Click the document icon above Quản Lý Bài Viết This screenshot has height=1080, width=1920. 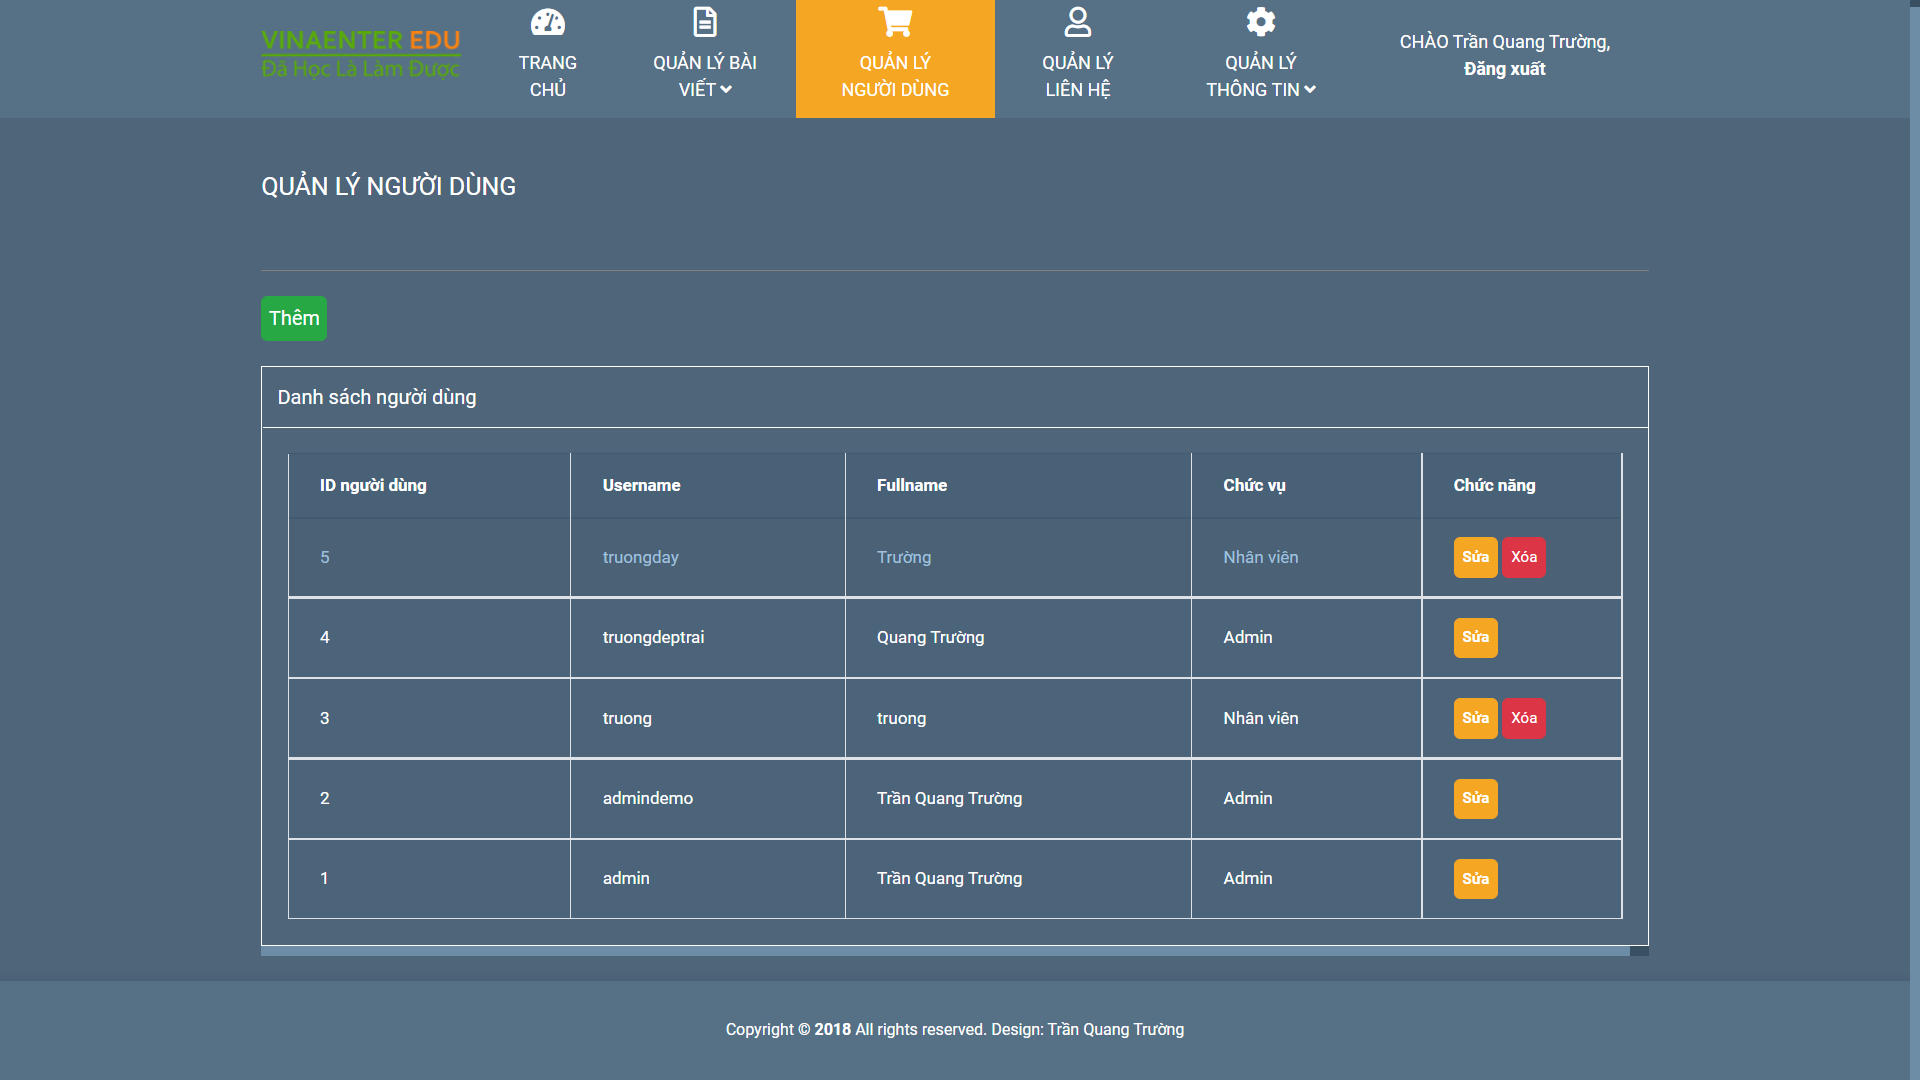point(705,22)
